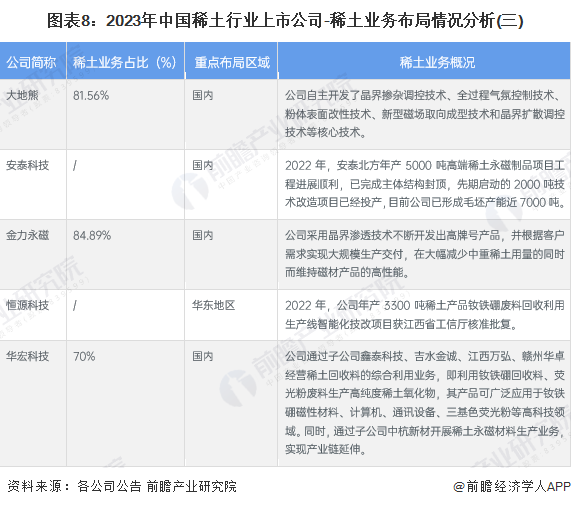The height and width of the screenshot is (507, 571).
Task: Click the chart title '图表8：2023年中国稀土行业上市公司'
Action: [184, 21]
